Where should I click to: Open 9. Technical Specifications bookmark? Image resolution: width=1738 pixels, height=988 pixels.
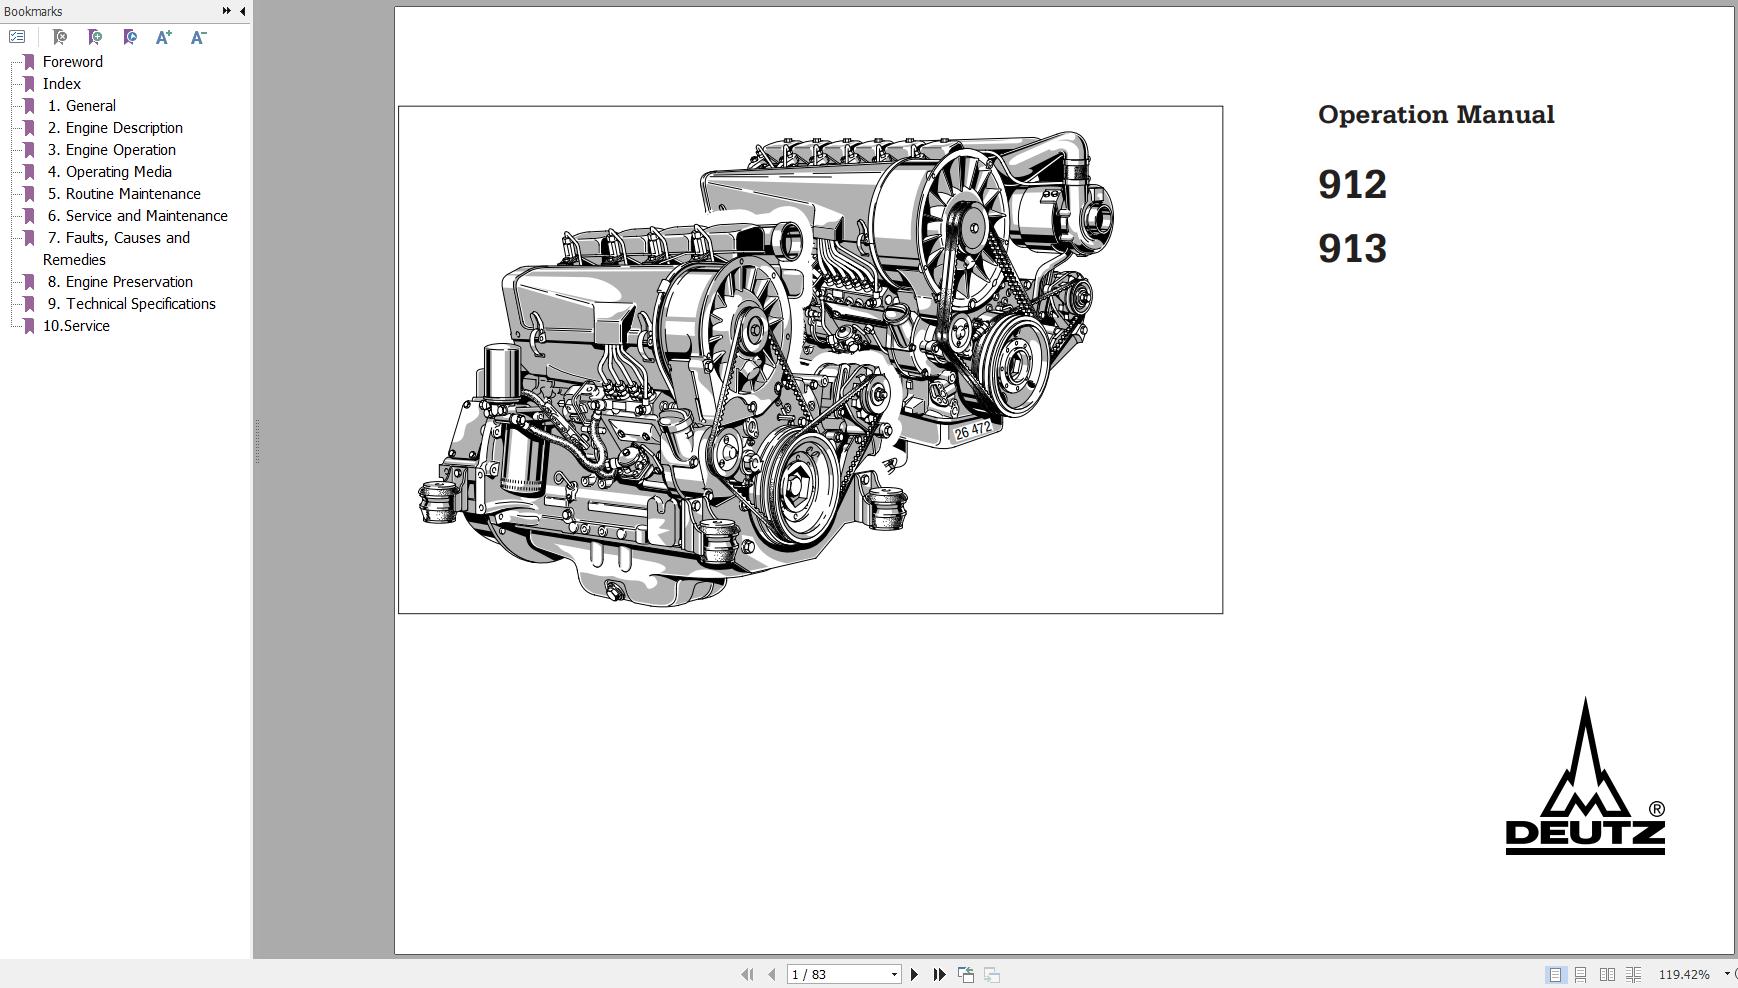(140, 304)
